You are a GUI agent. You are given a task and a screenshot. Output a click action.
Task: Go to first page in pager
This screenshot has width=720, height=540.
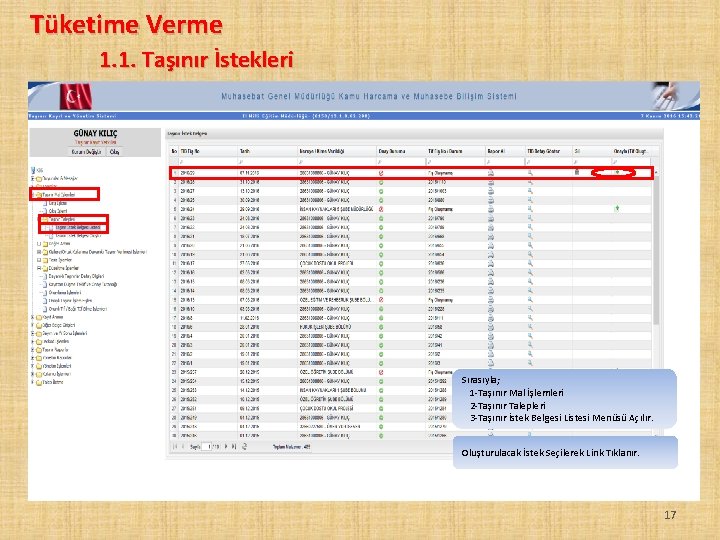click(x=175, y=446)
